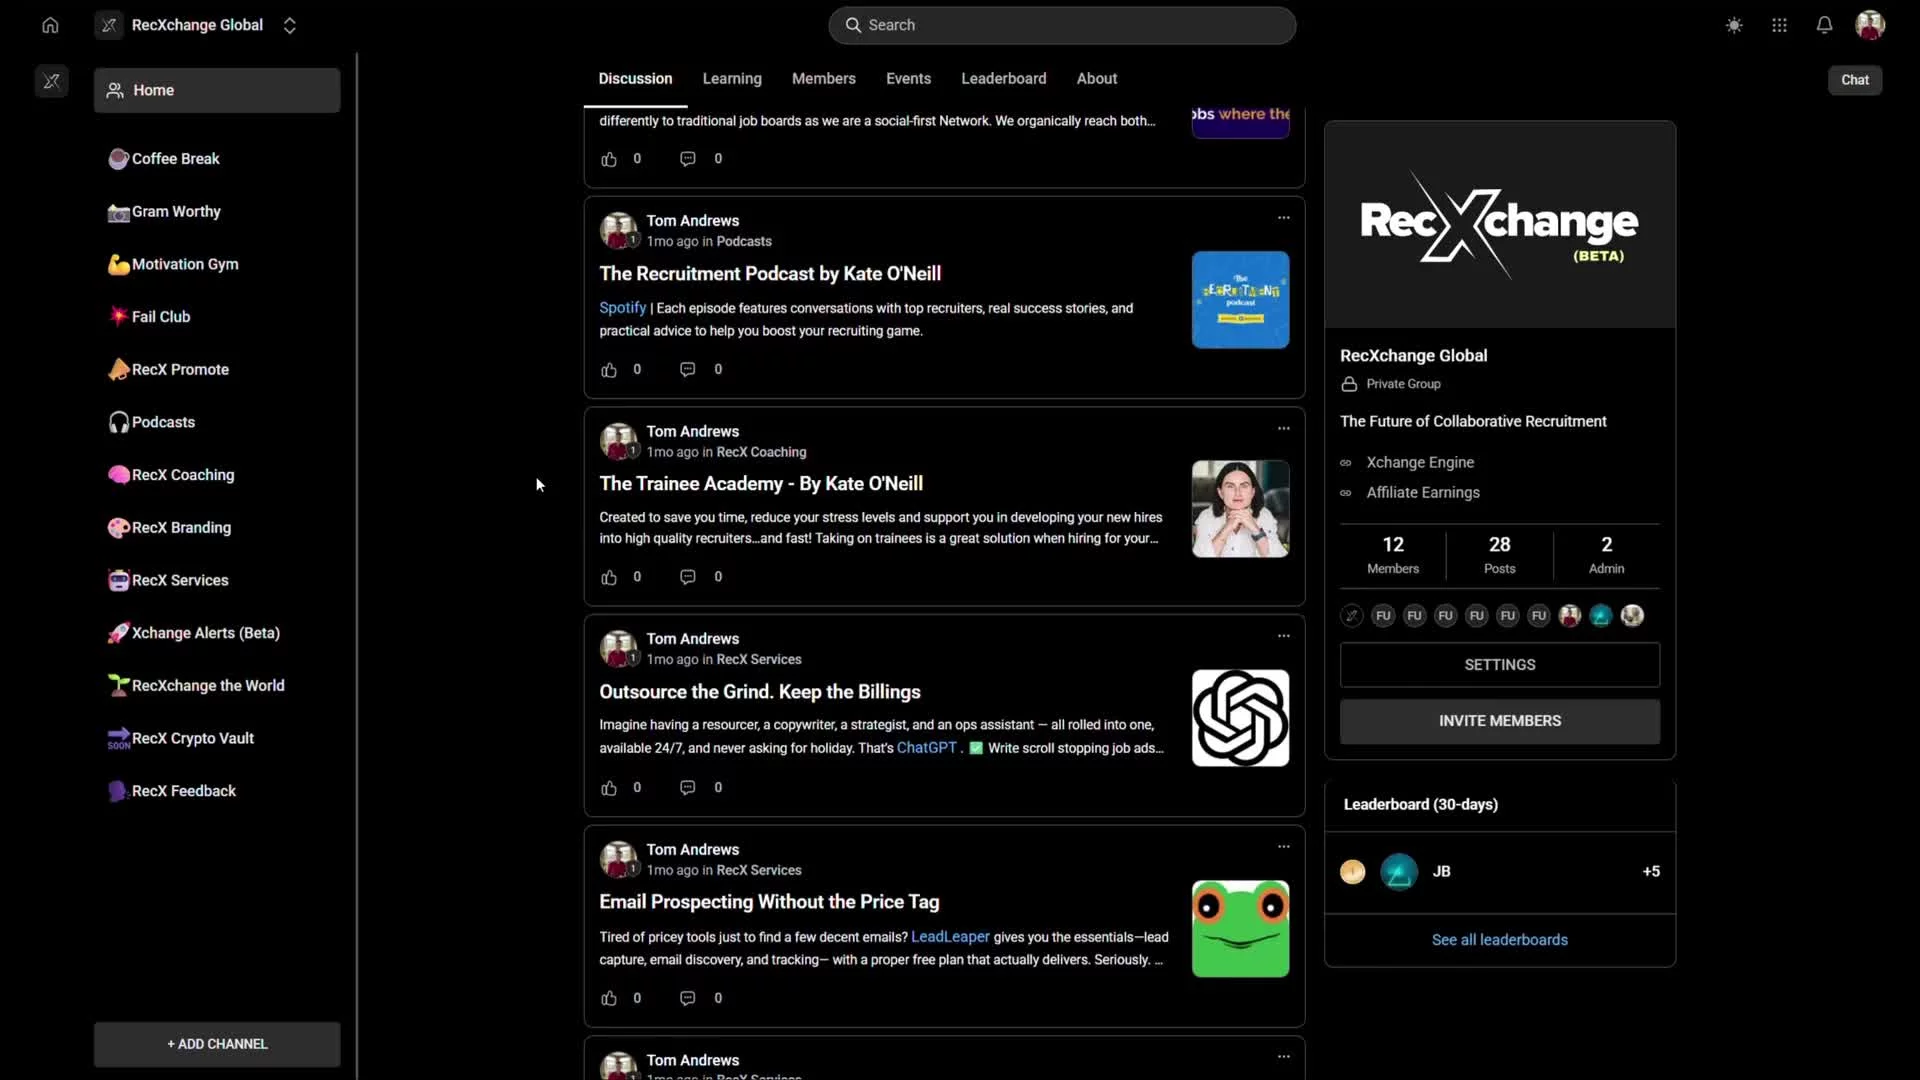Select the Home item in sidebar
The image size is (1920, 1080).
click(217, 90)
